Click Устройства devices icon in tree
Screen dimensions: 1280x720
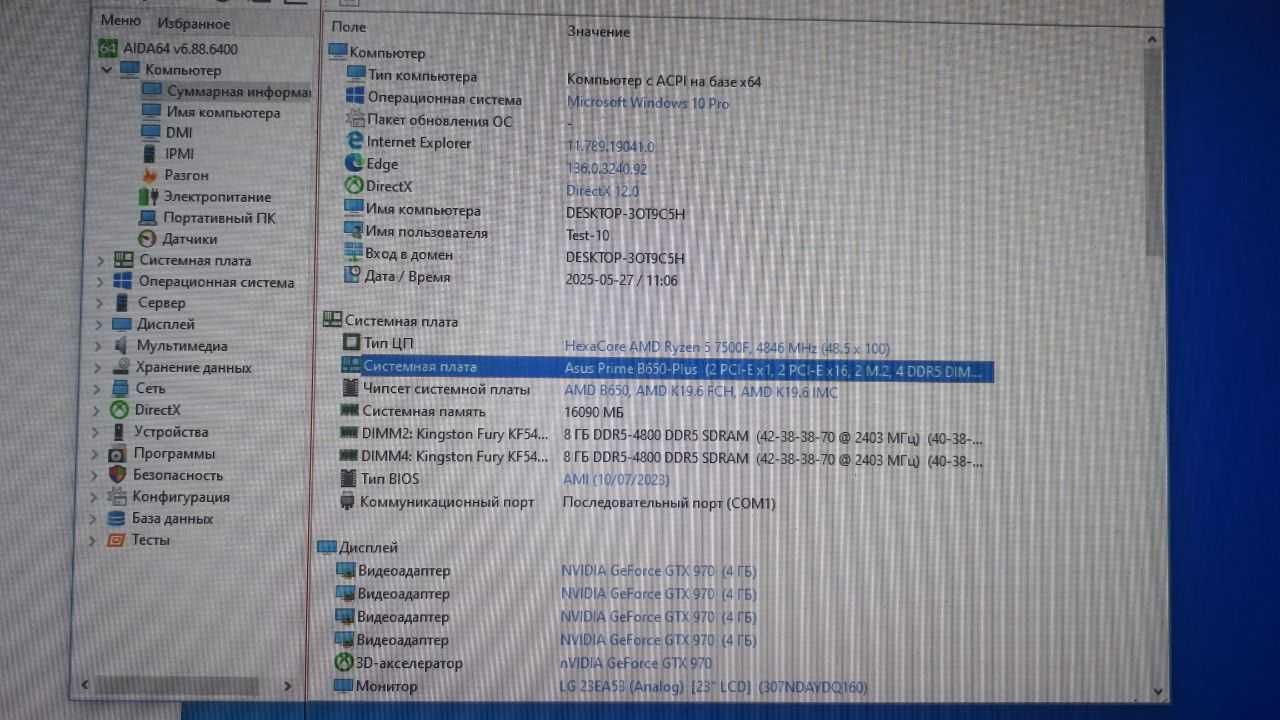click(x=119, y=432)
